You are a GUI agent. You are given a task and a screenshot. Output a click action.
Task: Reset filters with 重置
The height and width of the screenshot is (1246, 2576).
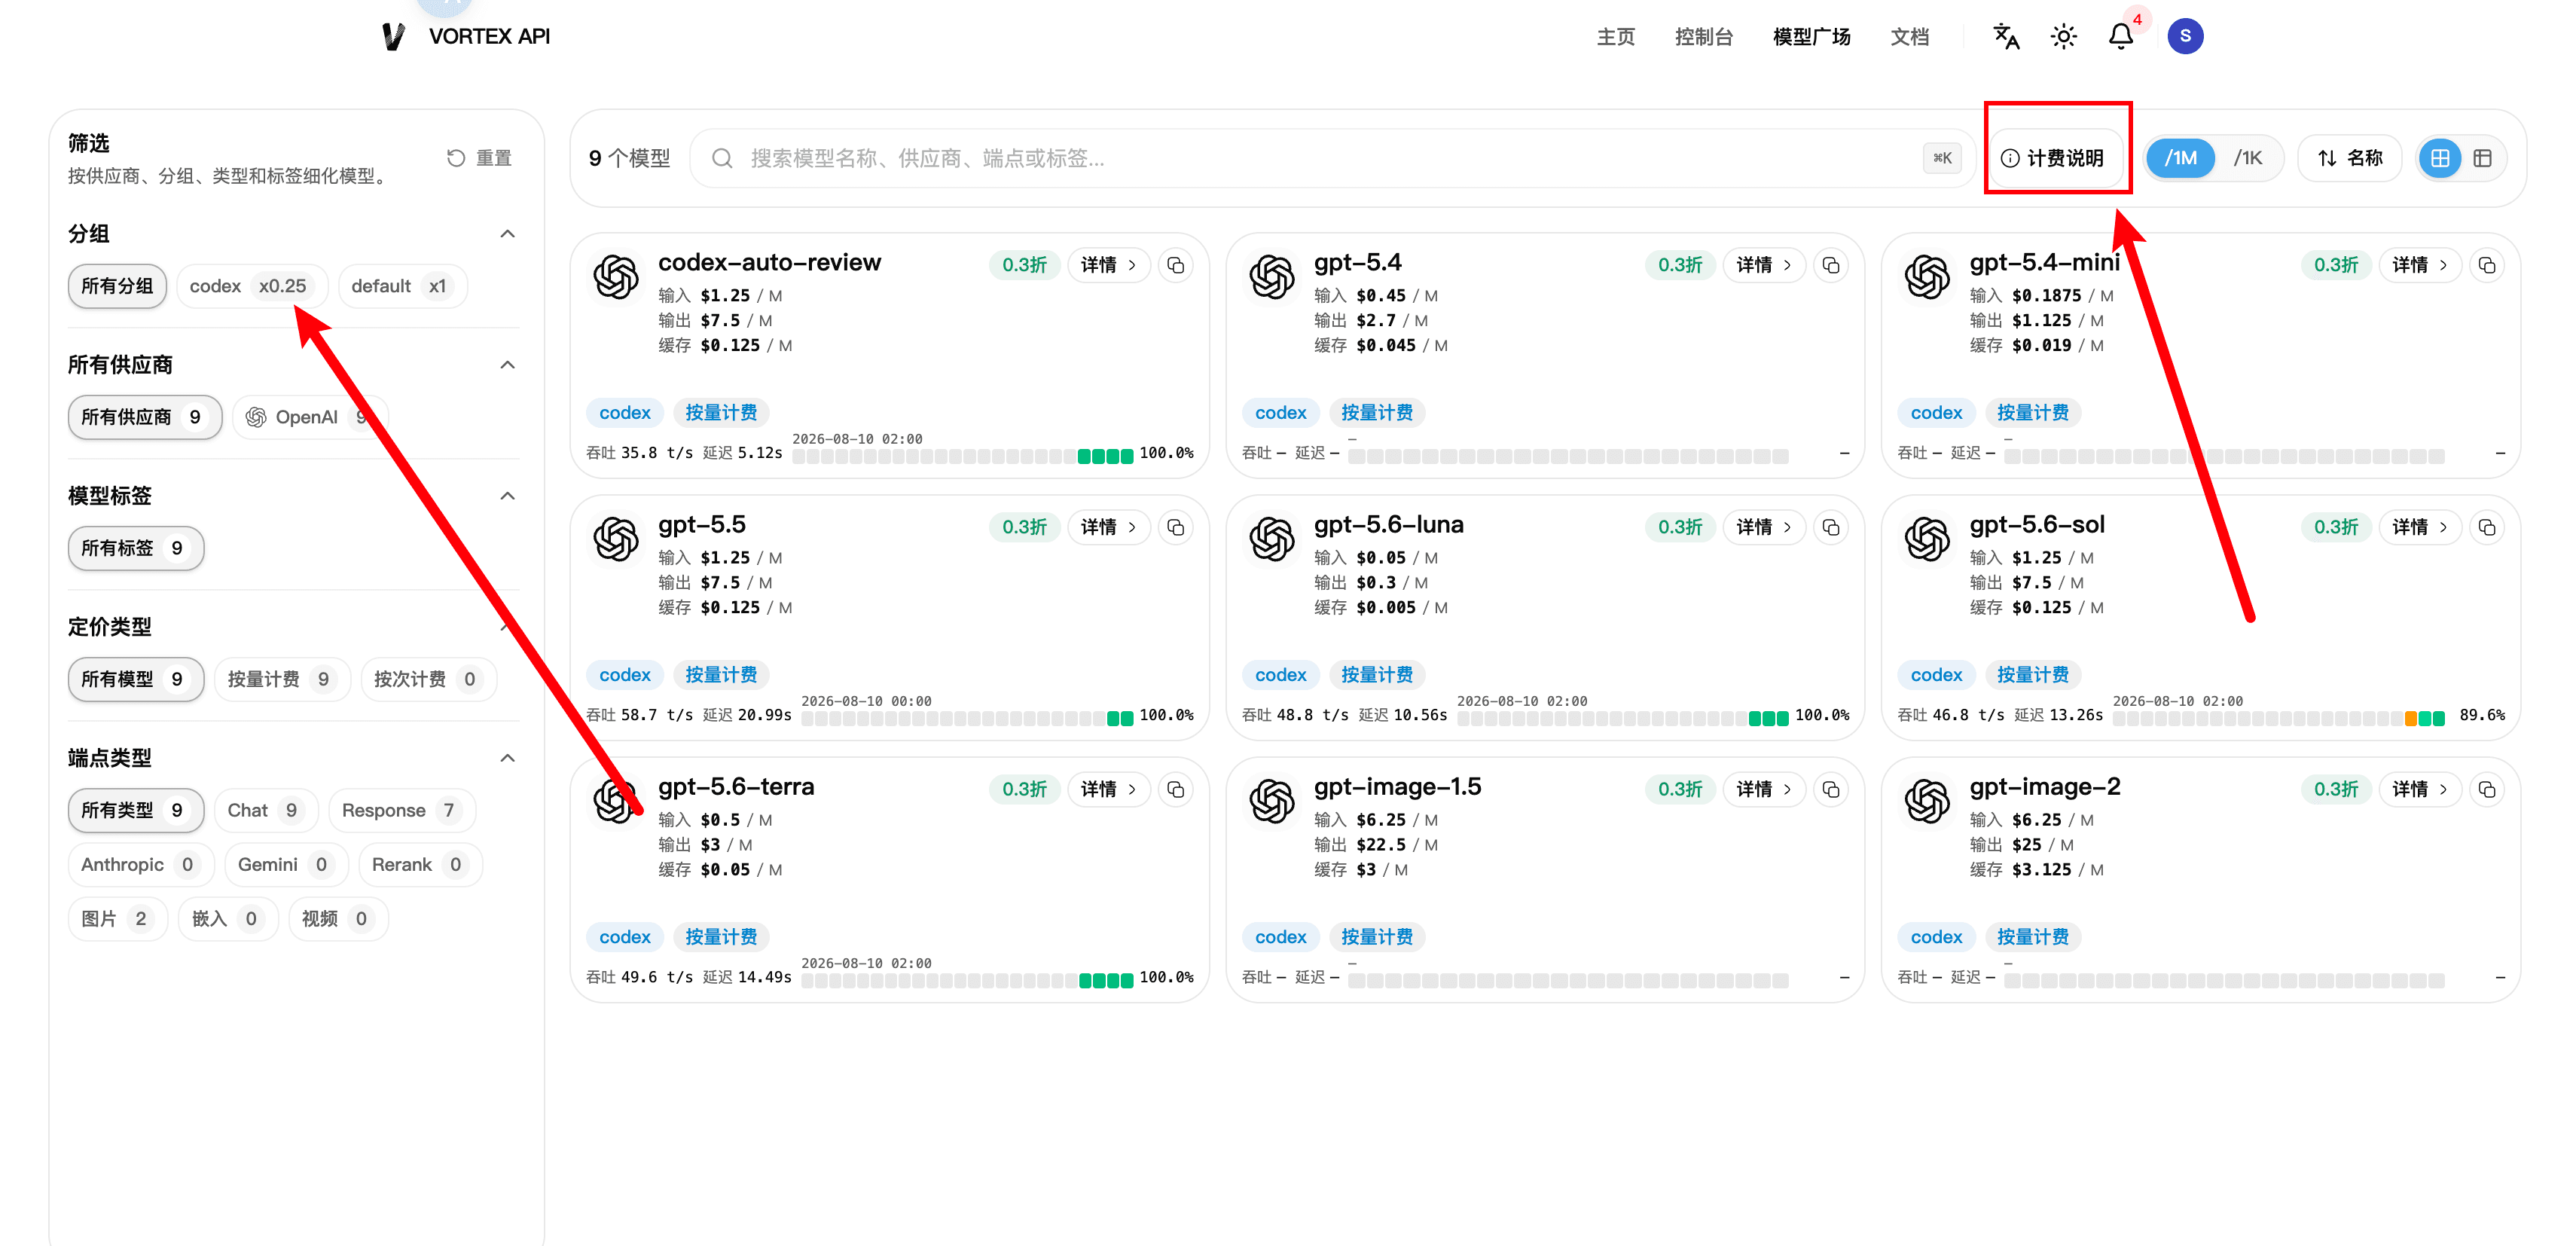click(479, 158)
